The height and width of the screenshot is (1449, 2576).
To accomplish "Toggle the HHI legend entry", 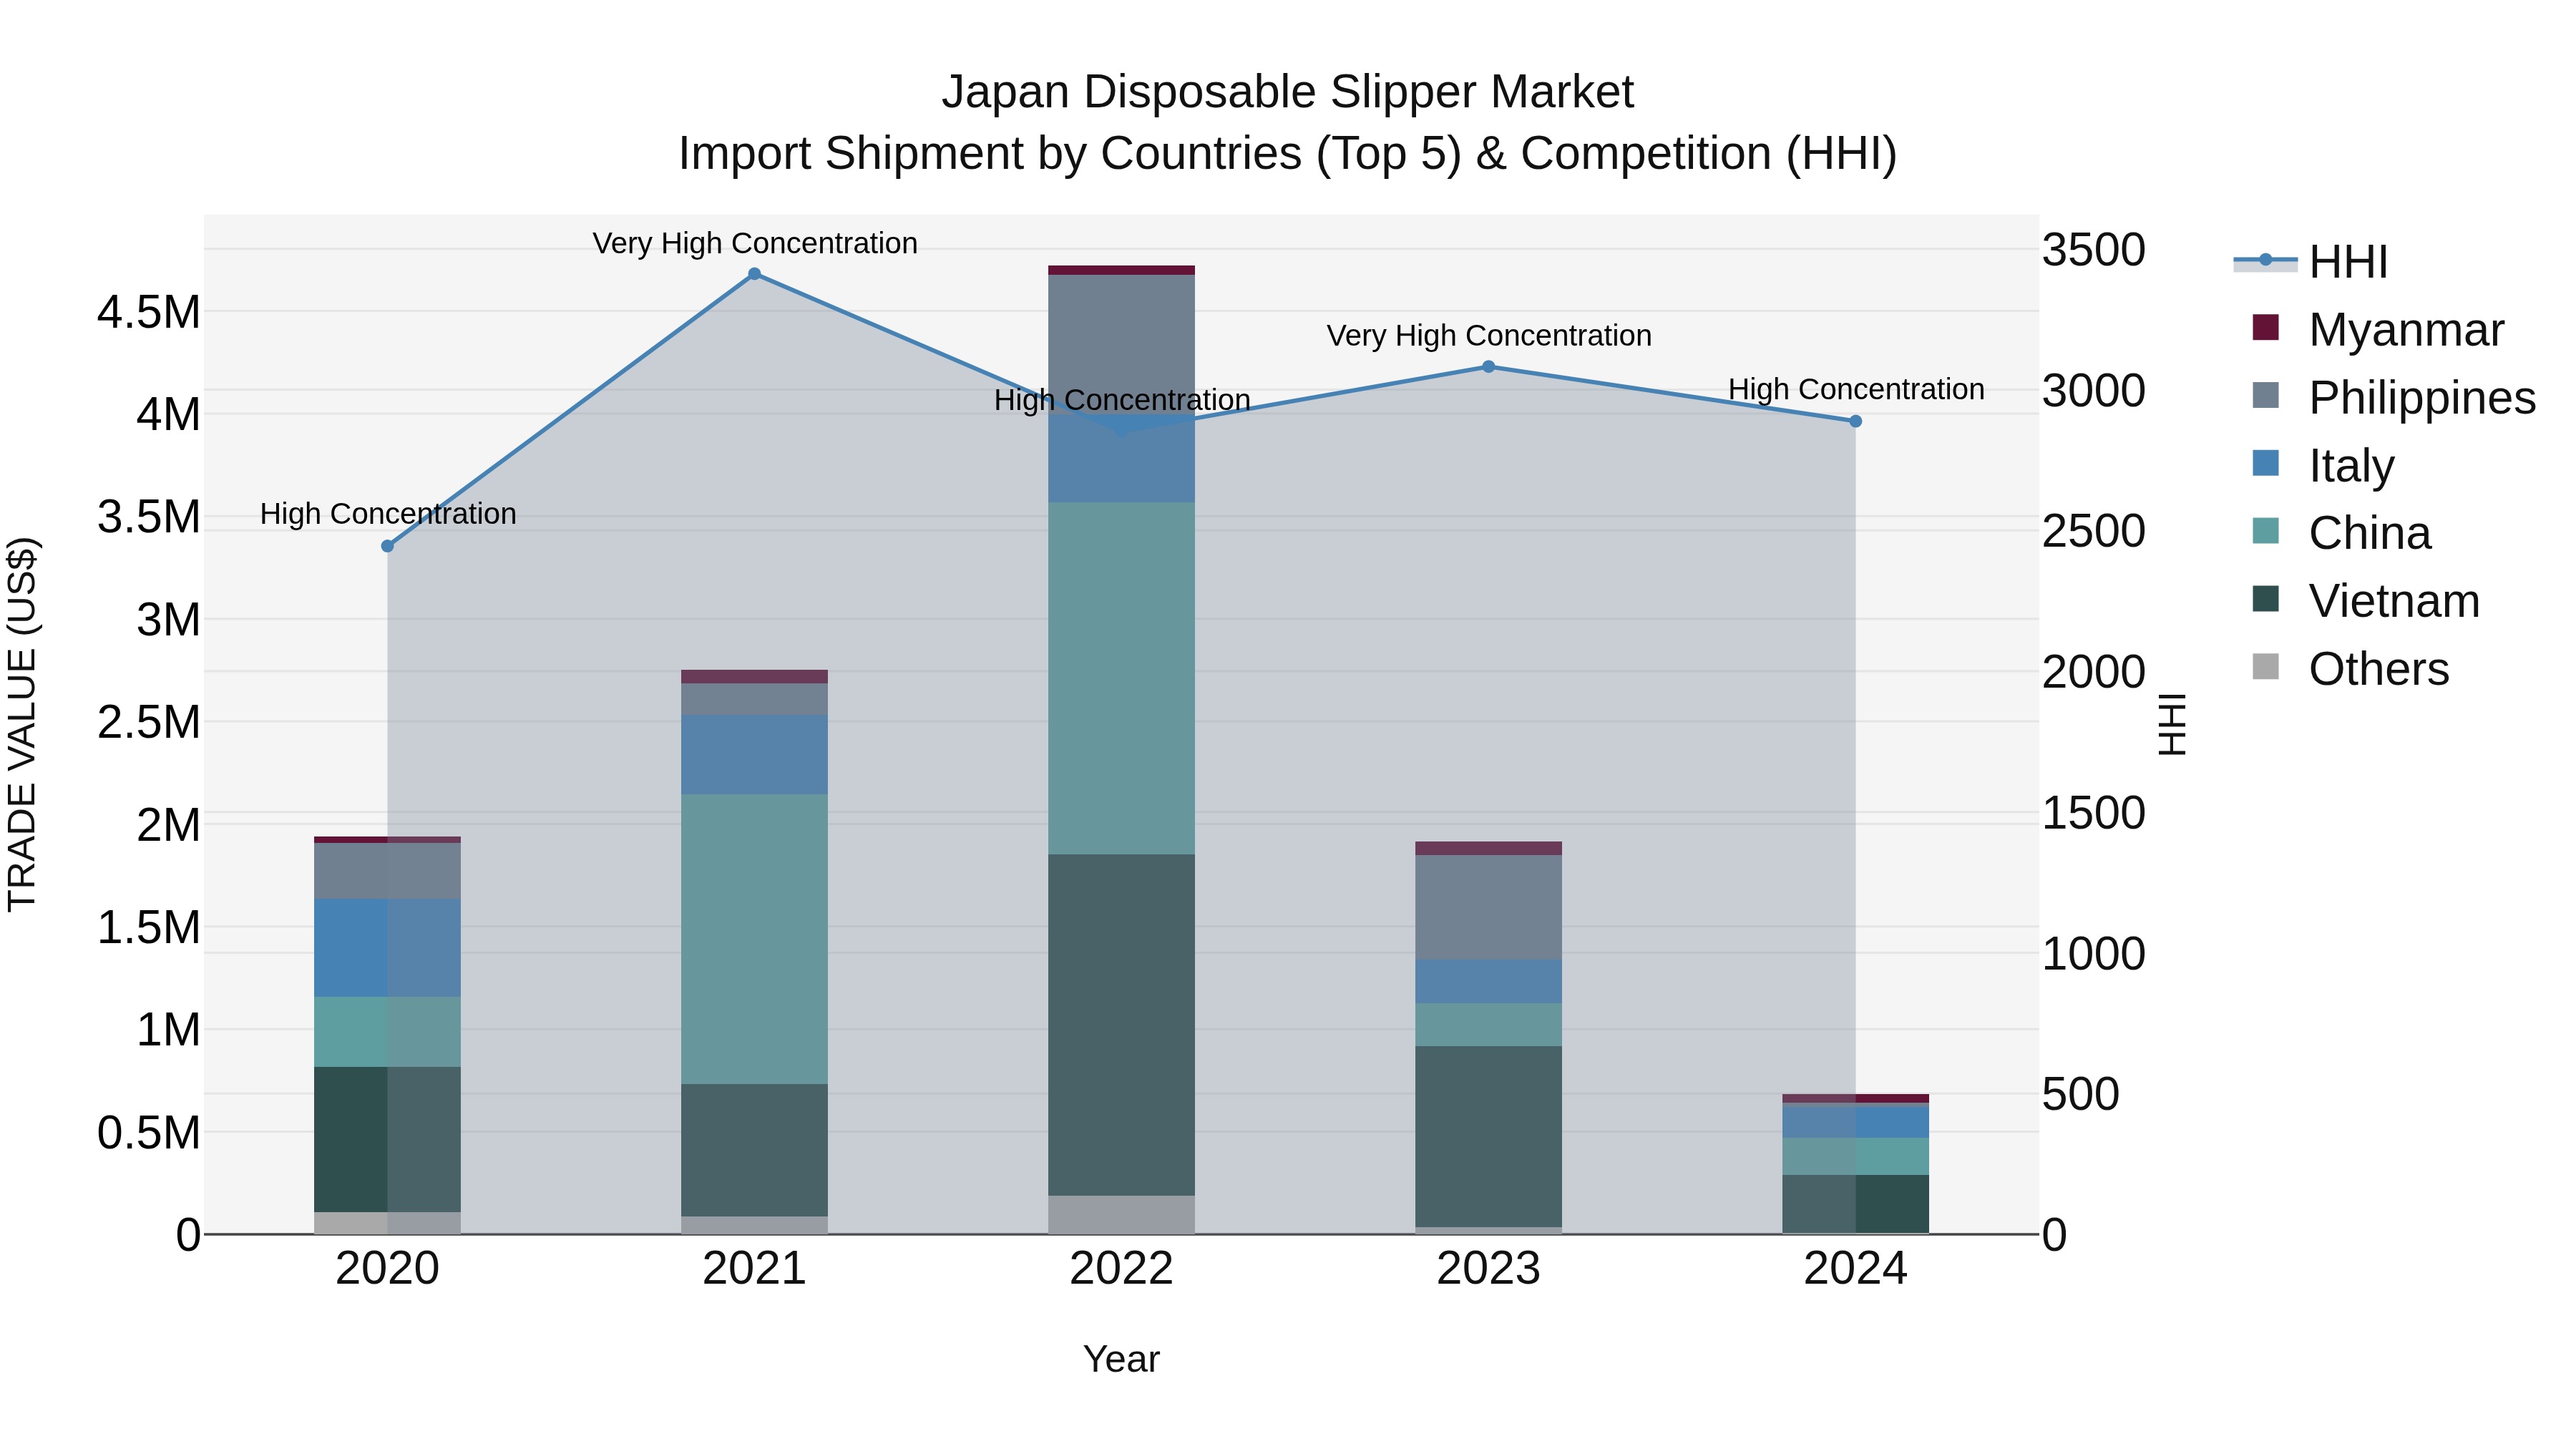I will 2311,262.
